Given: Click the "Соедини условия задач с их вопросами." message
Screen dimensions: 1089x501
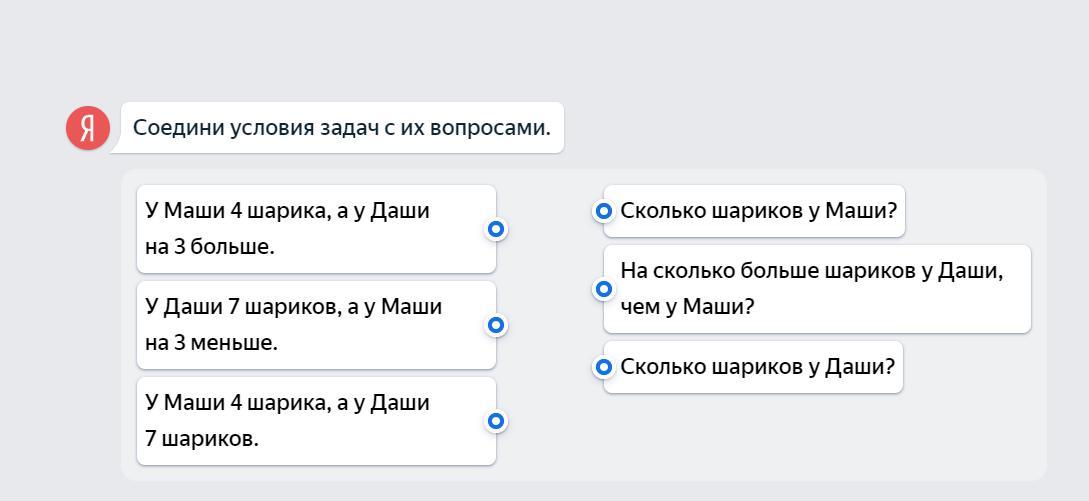Looking at the screenshot, I should 341,128.
